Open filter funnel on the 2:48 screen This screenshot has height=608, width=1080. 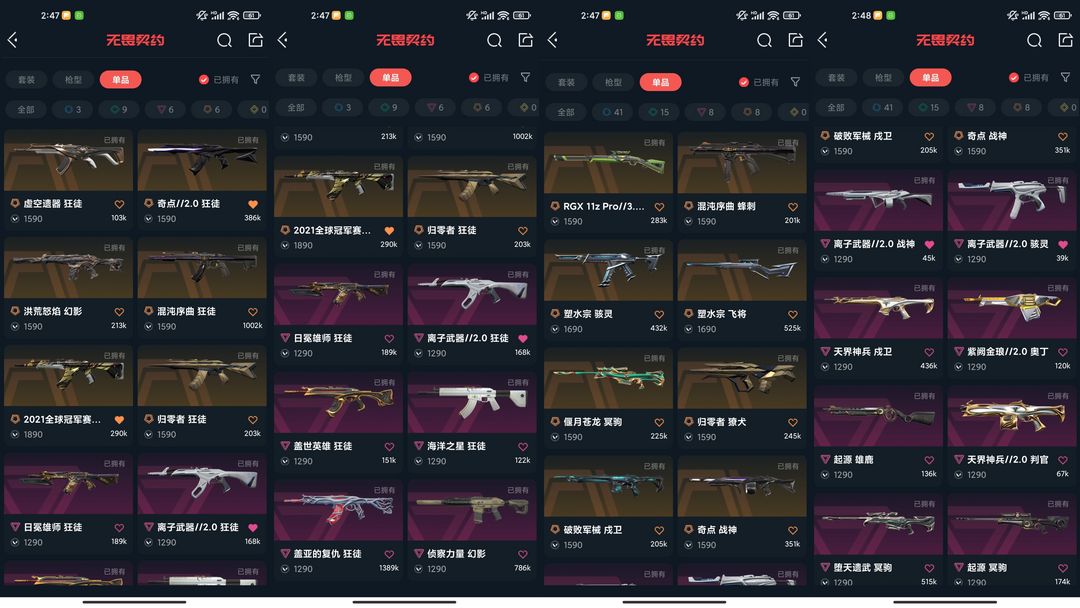coord(1066,77)
